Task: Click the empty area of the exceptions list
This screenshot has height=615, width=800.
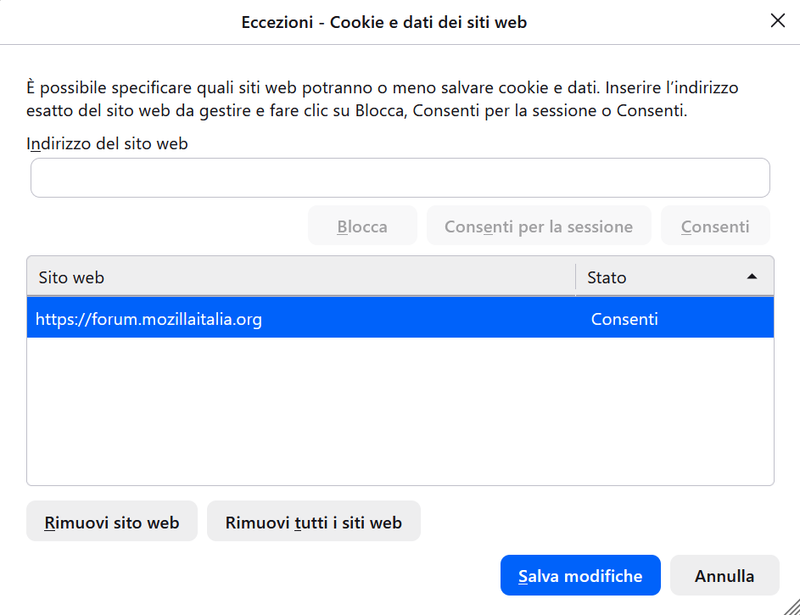Action: click(400, 411)
